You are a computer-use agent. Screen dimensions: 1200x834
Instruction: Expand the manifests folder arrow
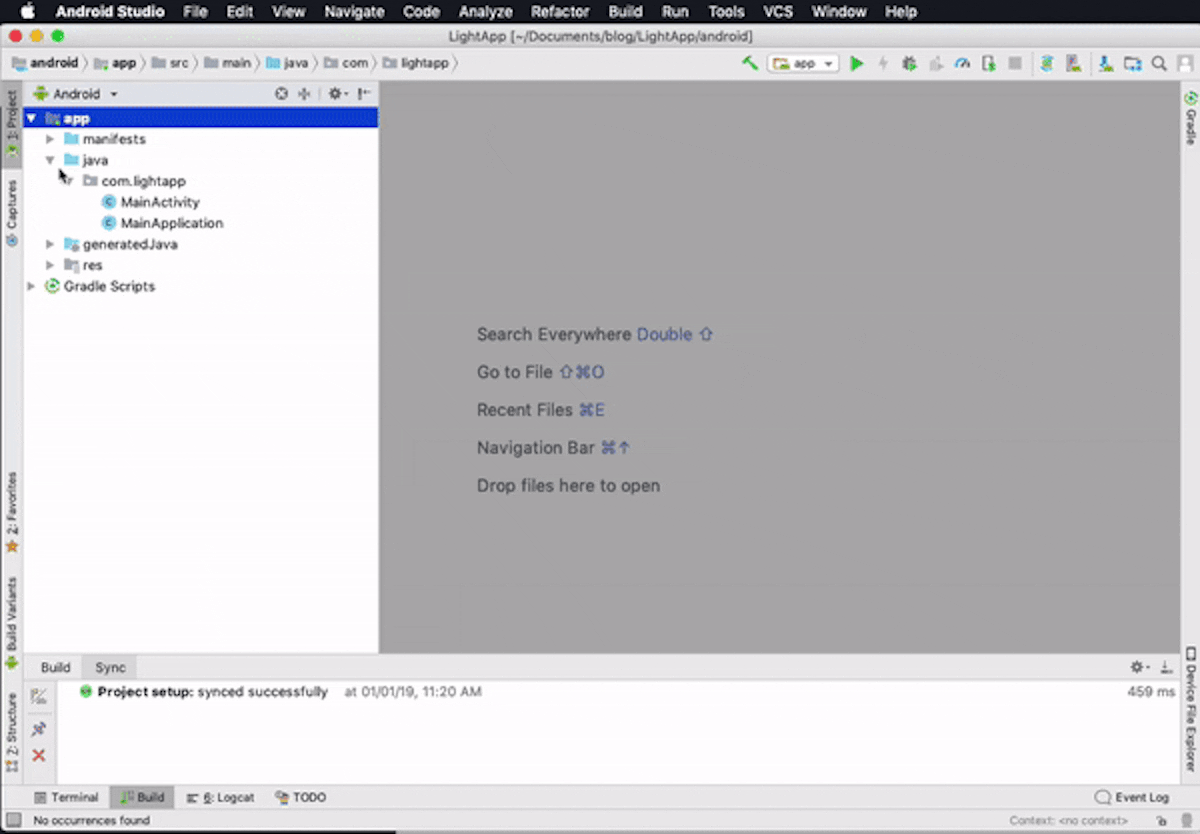50,139
